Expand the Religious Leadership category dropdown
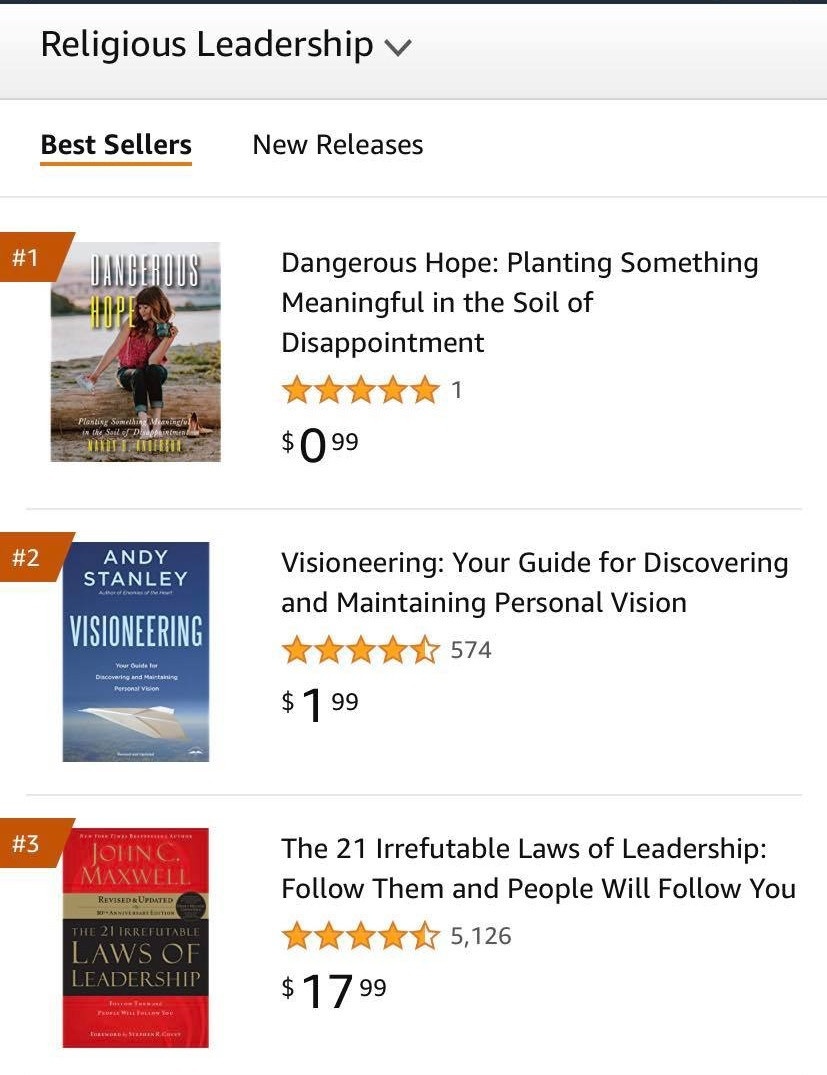Screen dimensions: 827x1075 pos(397,47)
